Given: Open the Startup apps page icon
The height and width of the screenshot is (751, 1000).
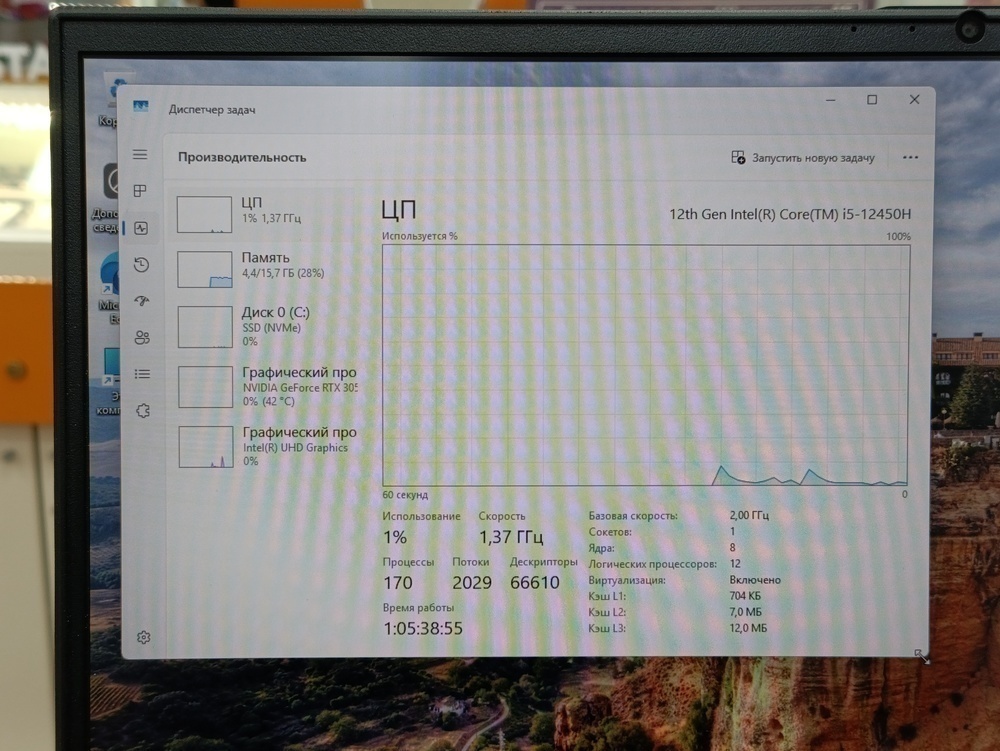Looking at the screenshot, I should click(x=142, y=301).
